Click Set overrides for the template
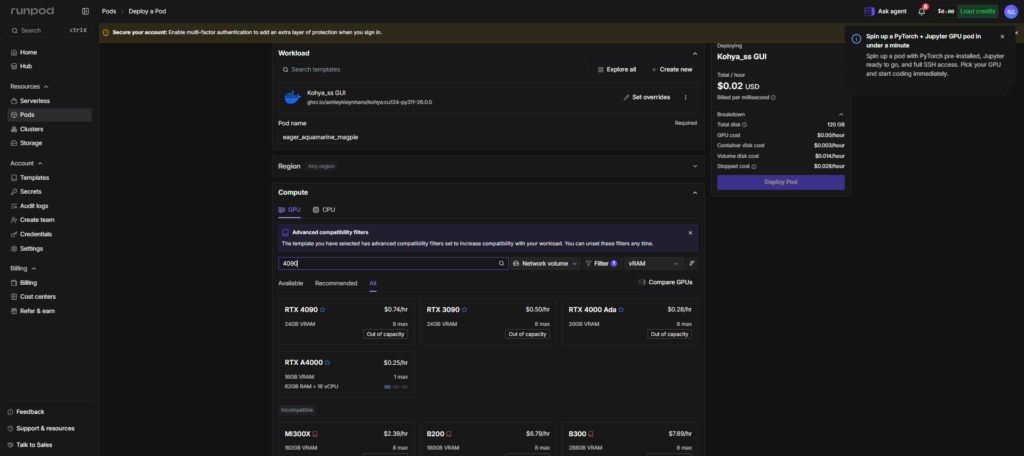Screen dimensions: 1024x456 [x=647, y=97]
